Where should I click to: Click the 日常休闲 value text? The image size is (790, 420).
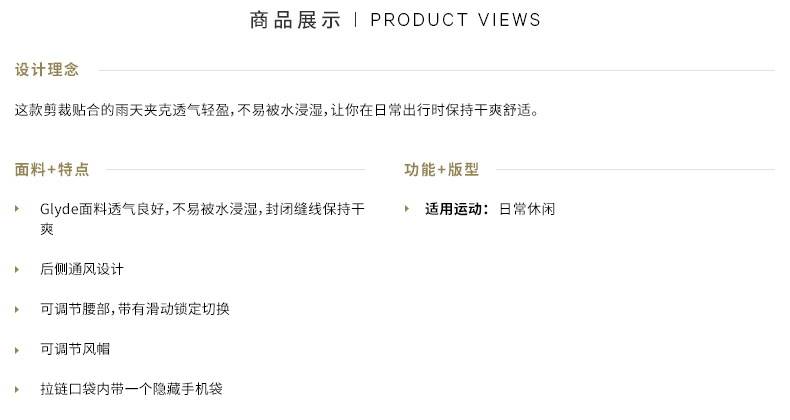[x=527, y=208]
